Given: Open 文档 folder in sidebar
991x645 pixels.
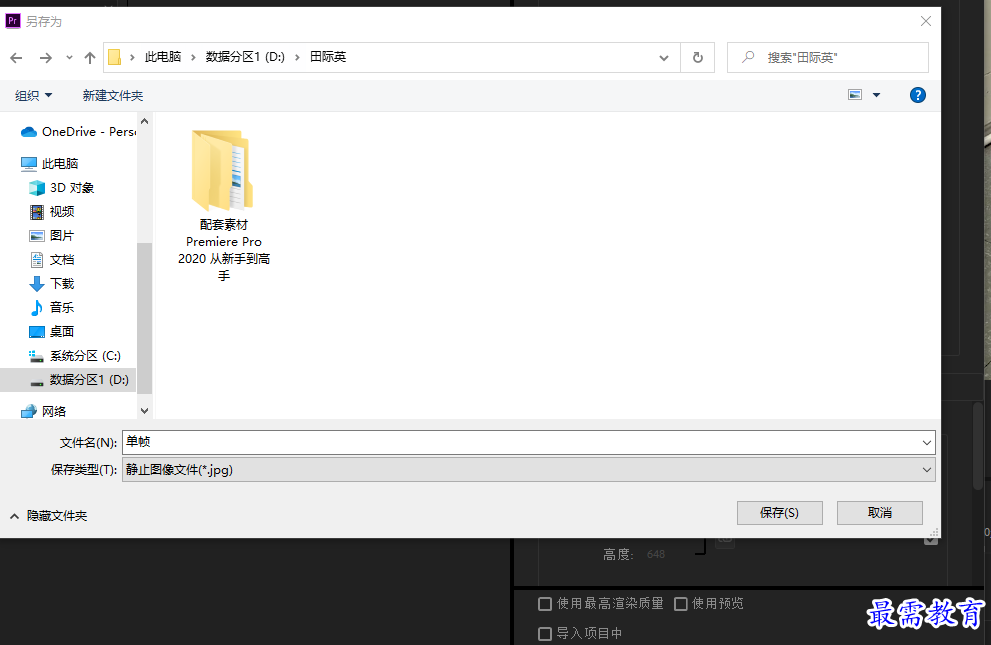Looking at the screenshot, I should tap(52, 260).
